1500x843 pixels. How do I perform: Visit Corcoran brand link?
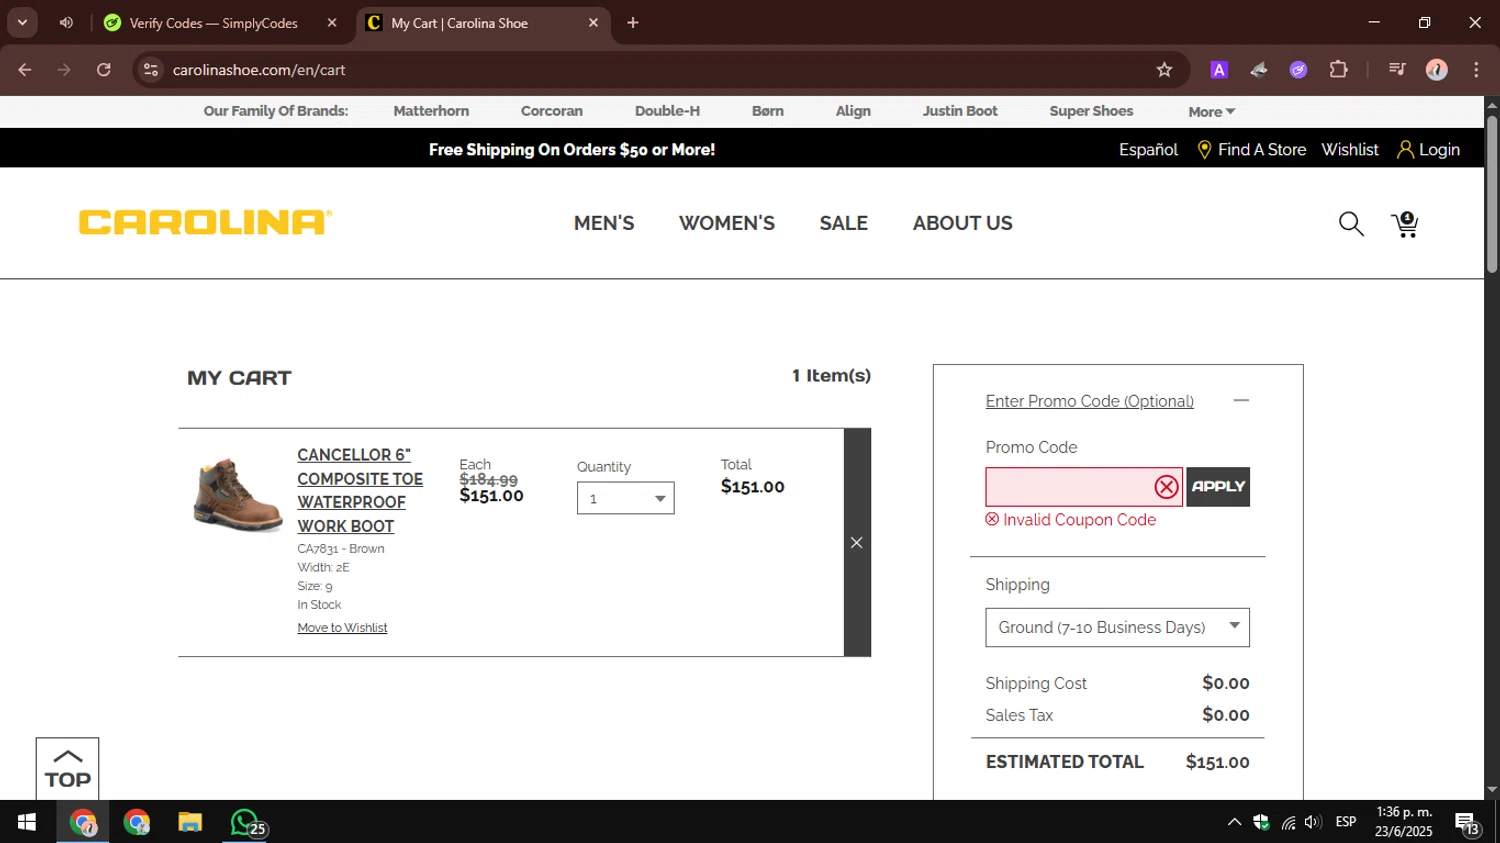click(x=551, y=111)
